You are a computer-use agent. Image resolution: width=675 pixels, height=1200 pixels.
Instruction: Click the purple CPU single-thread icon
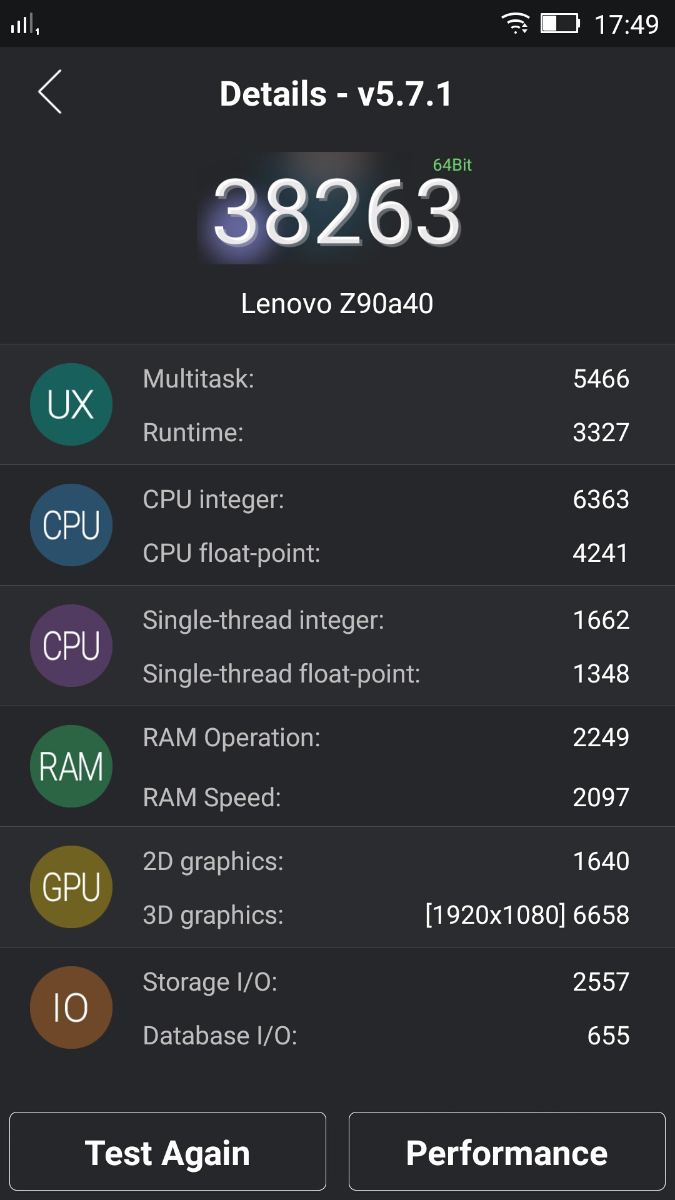71,646
